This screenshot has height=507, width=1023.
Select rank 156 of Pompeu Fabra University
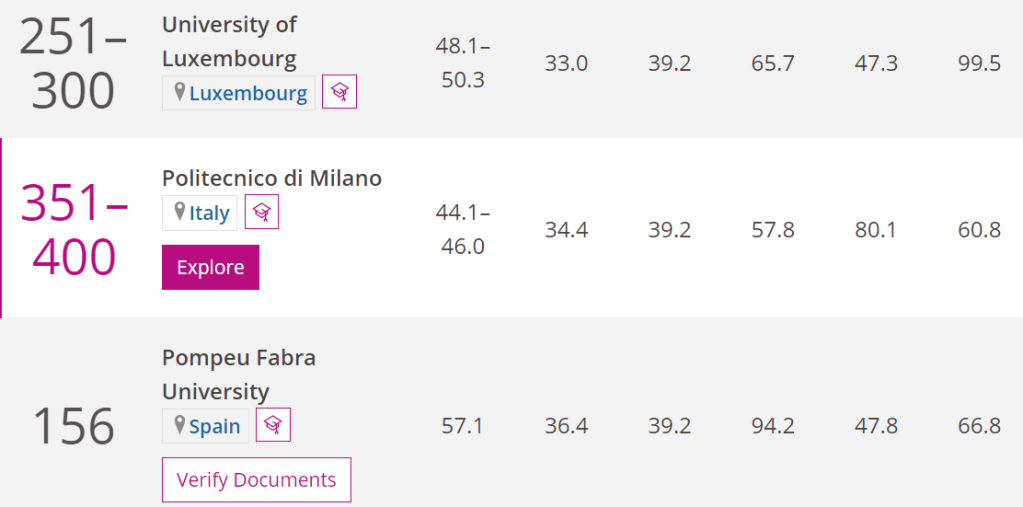pos(74,426)
